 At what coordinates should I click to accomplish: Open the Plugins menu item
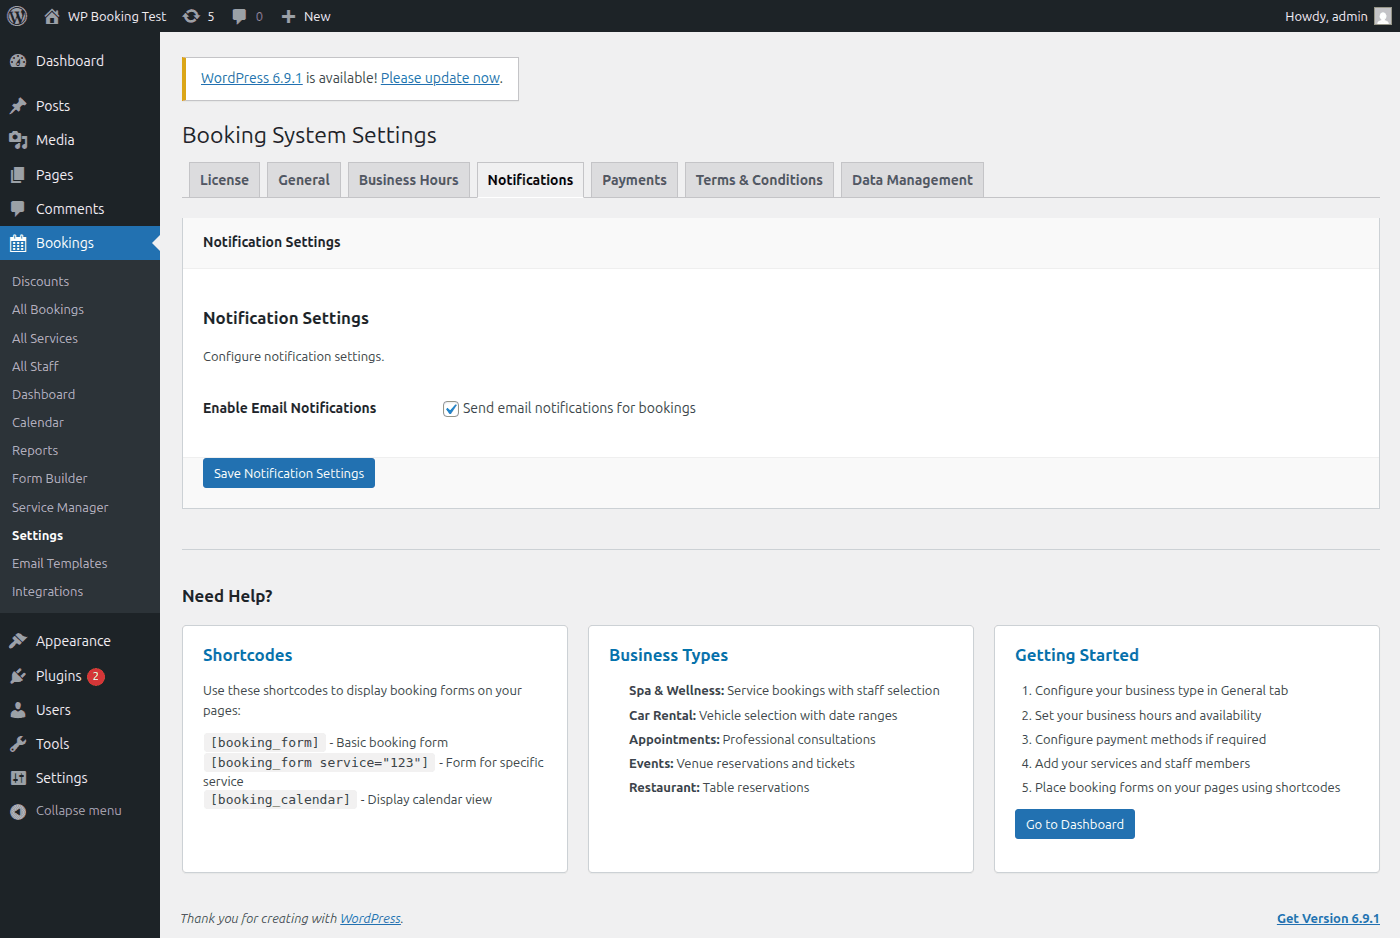coord(58,676)
